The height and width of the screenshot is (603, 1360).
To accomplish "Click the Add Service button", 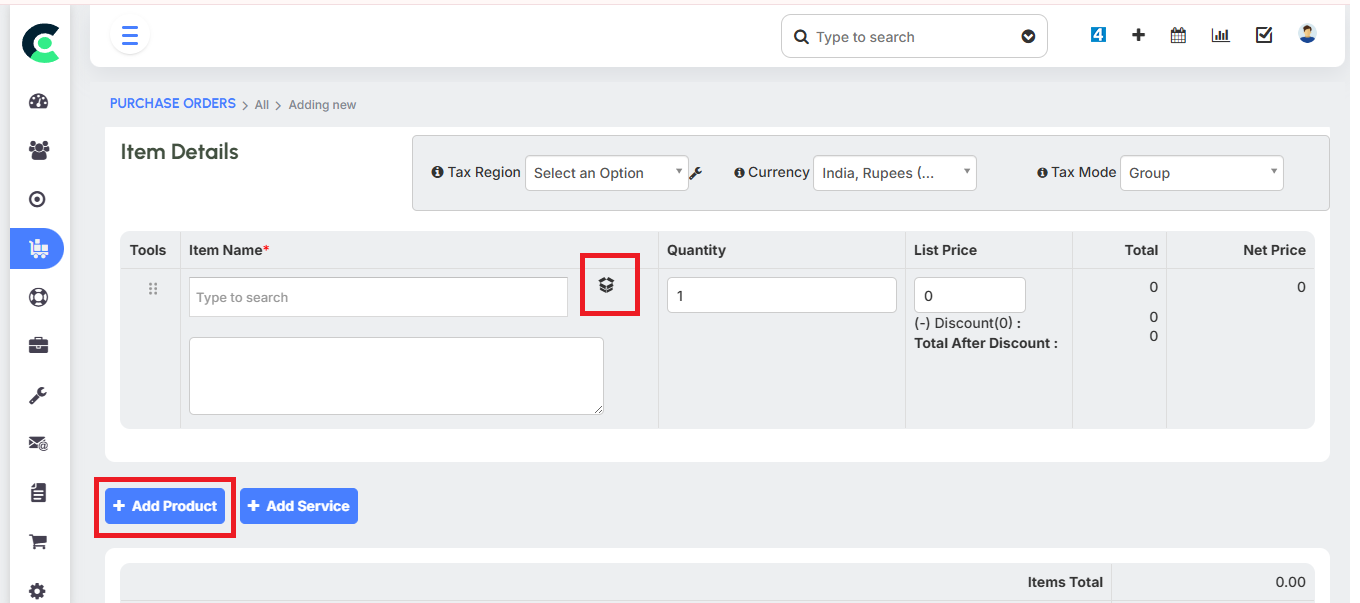I will (x=298, y=505).
